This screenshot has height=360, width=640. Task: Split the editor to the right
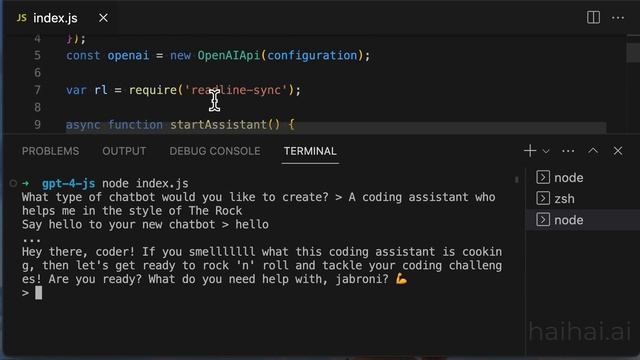click(593, 18)
